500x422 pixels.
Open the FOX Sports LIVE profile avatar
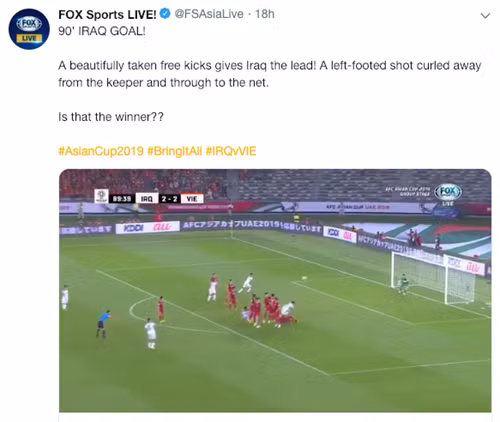[x=29, y=29]
